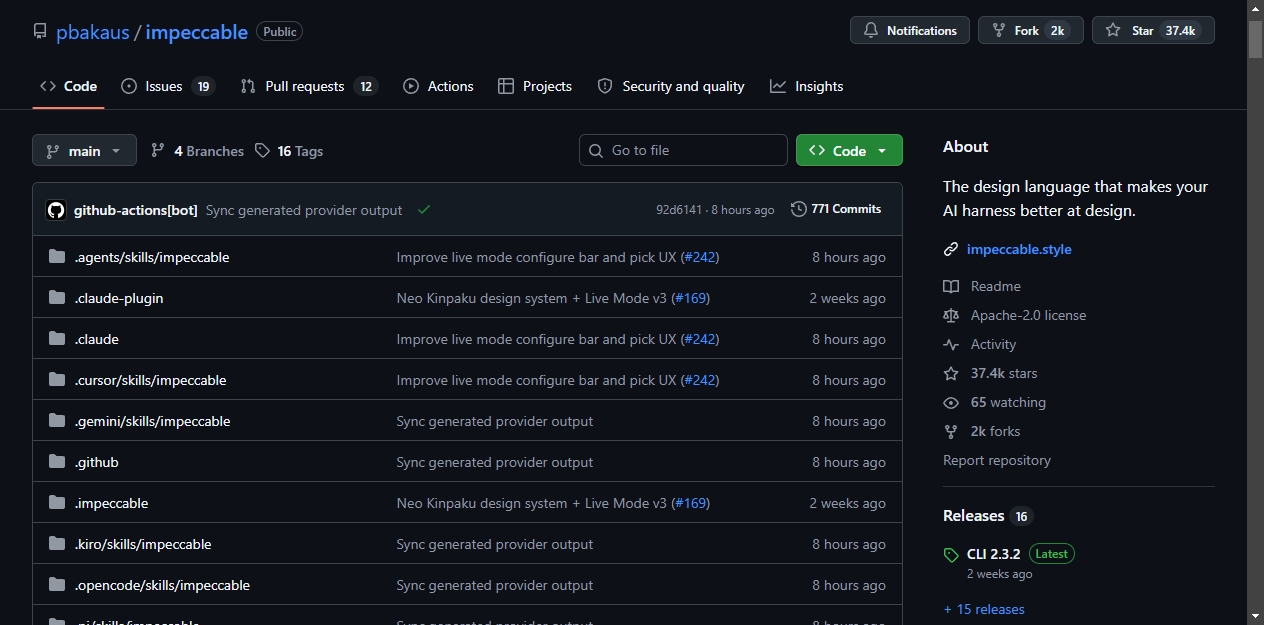This screenshot has height=625, width=1264.
Task: Open the impeccable repository name link
Action: [196, 32]
